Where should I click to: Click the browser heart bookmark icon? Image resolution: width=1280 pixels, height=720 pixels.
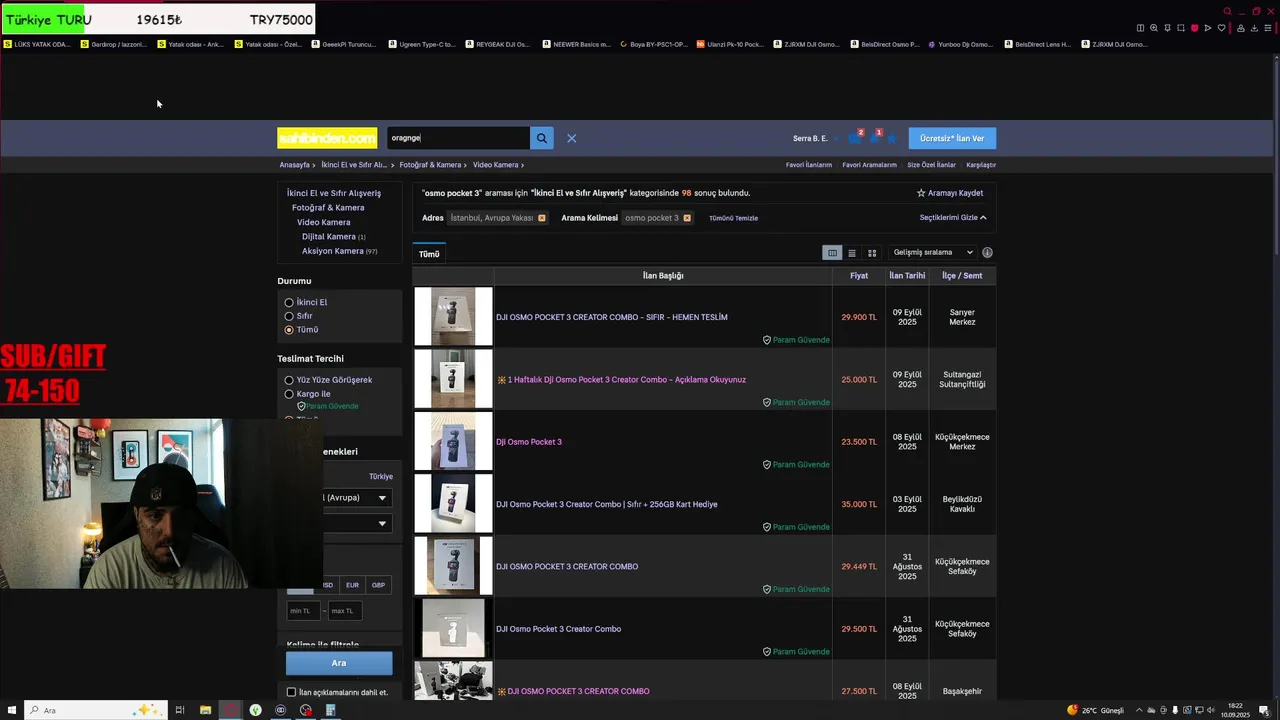pyautogui.click(x=1221, y=28)
